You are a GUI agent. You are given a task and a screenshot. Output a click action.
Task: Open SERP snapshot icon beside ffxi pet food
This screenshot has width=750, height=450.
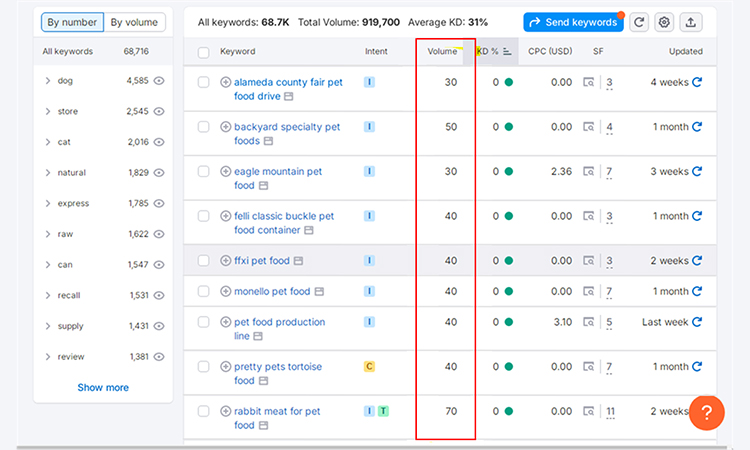point(298,261)
